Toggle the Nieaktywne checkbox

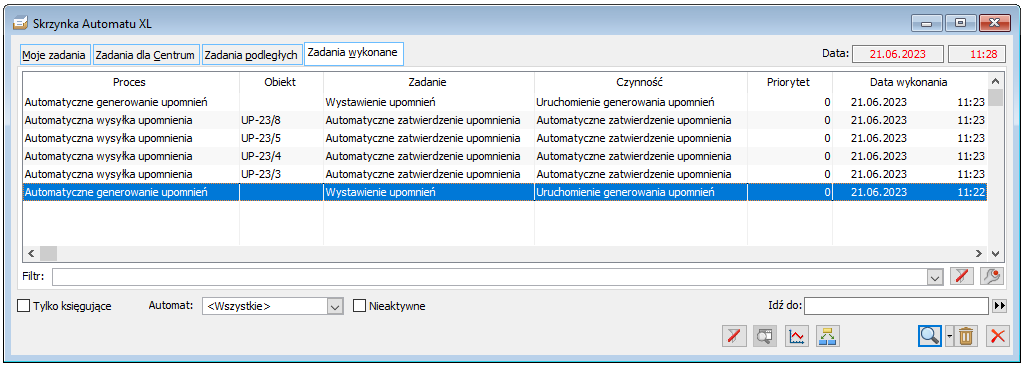359,306
